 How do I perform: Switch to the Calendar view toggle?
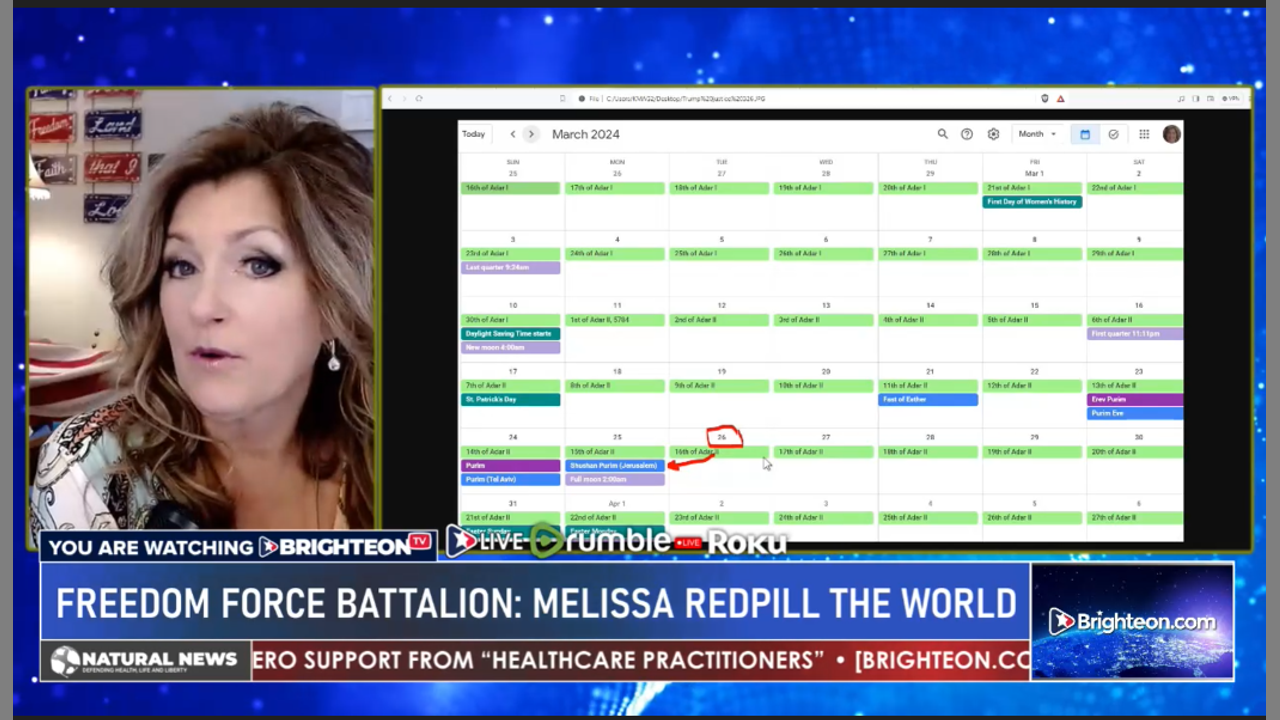(1085, 134)
